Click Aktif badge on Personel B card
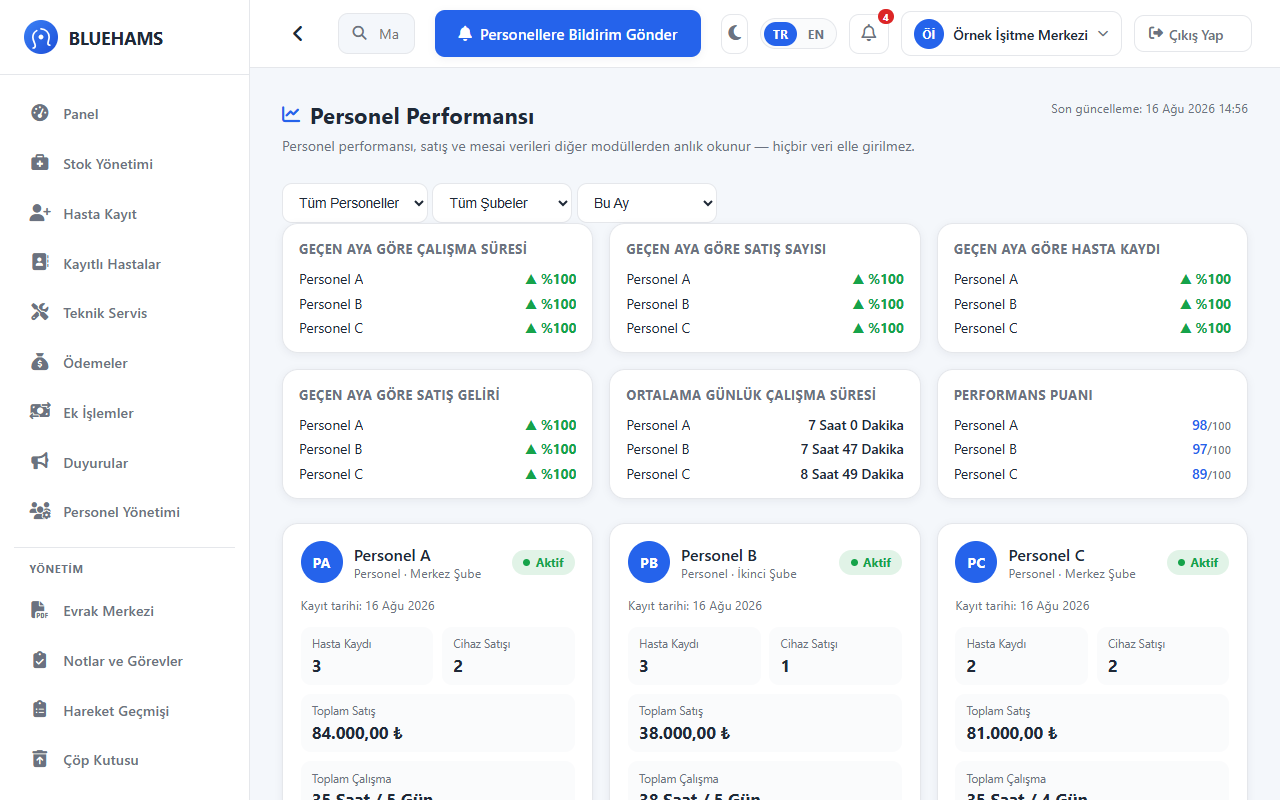Screen dimensions: 1280x800 870,563
